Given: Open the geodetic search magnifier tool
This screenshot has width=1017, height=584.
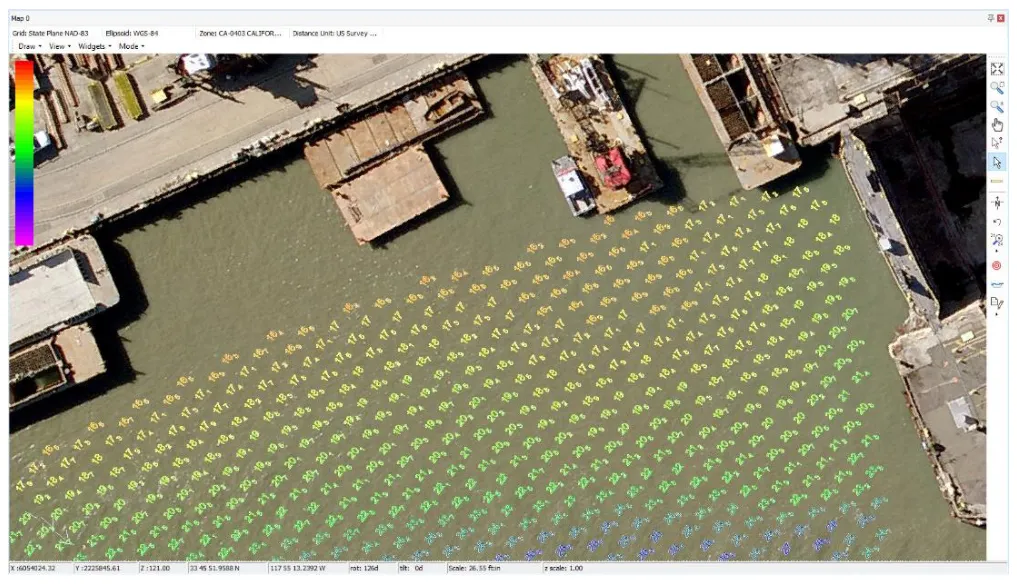Looking at the screenshot, I should pos(997,240).
